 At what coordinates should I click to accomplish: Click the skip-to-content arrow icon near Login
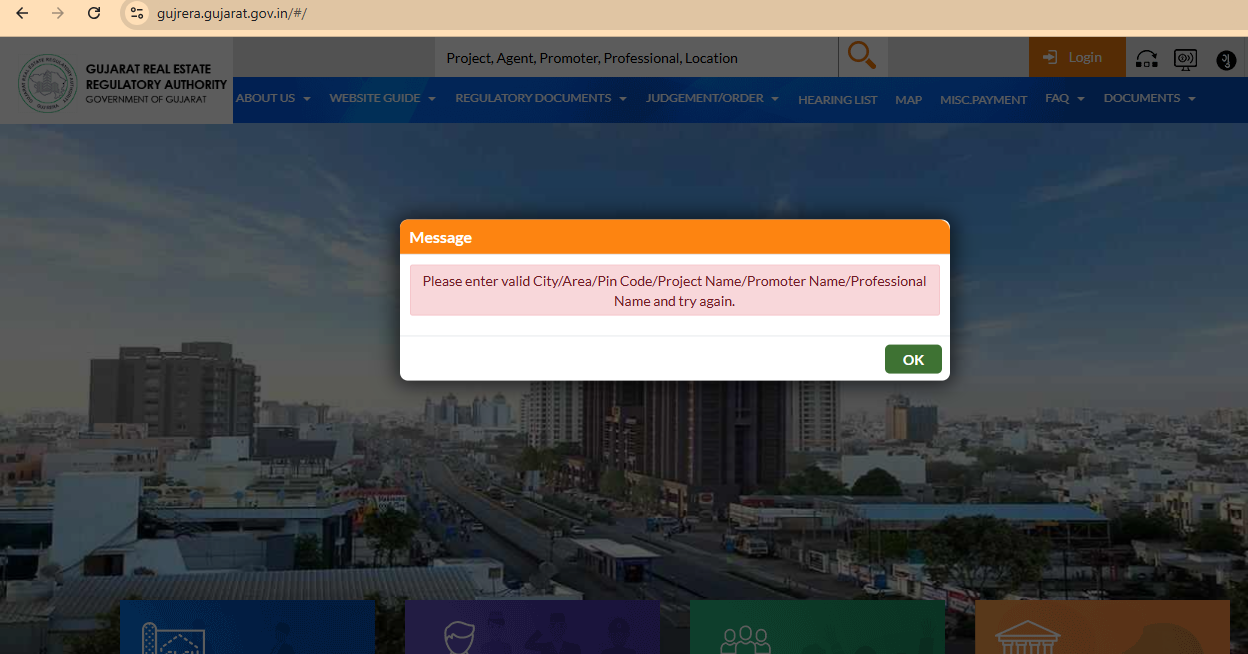[x=1147, y=59]
